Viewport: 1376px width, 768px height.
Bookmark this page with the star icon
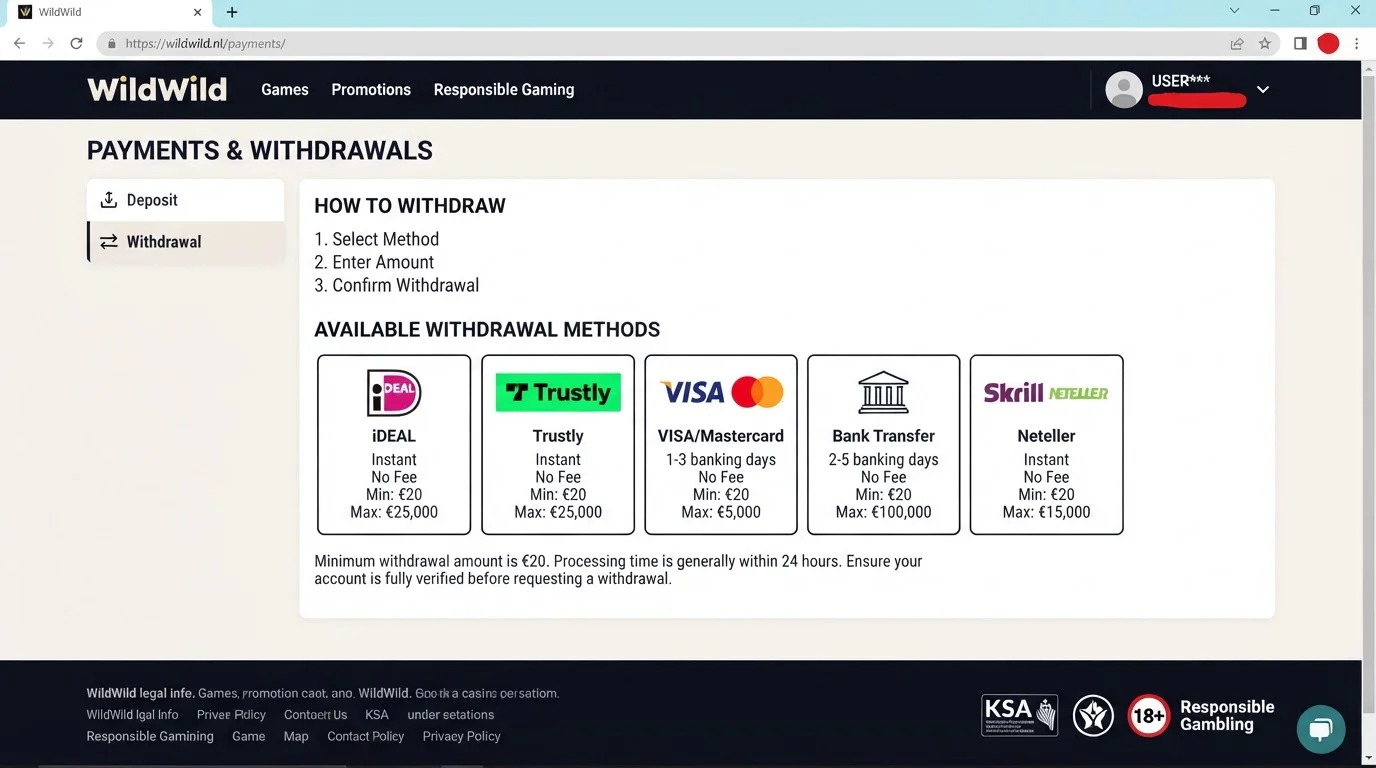click(x=1265, y=44)
